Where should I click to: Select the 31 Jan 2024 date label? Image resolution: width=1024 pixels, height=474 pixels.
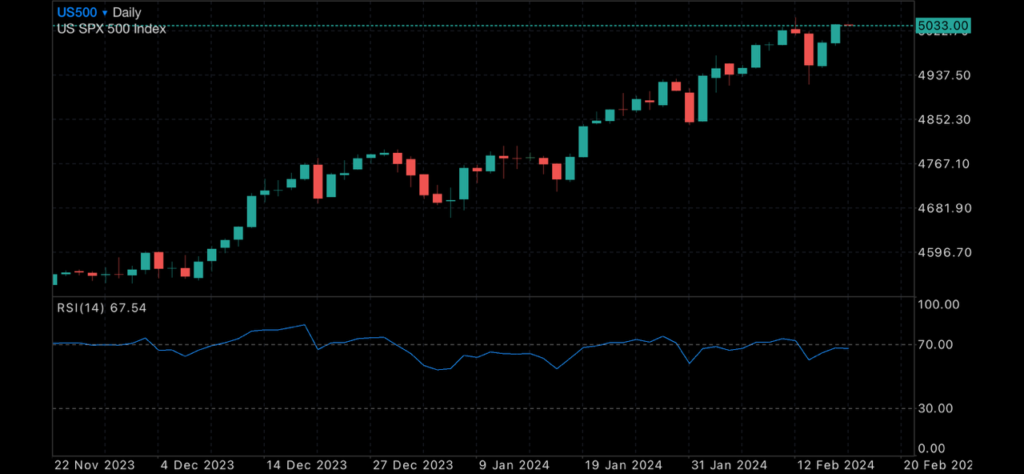[x=729, y=465]
